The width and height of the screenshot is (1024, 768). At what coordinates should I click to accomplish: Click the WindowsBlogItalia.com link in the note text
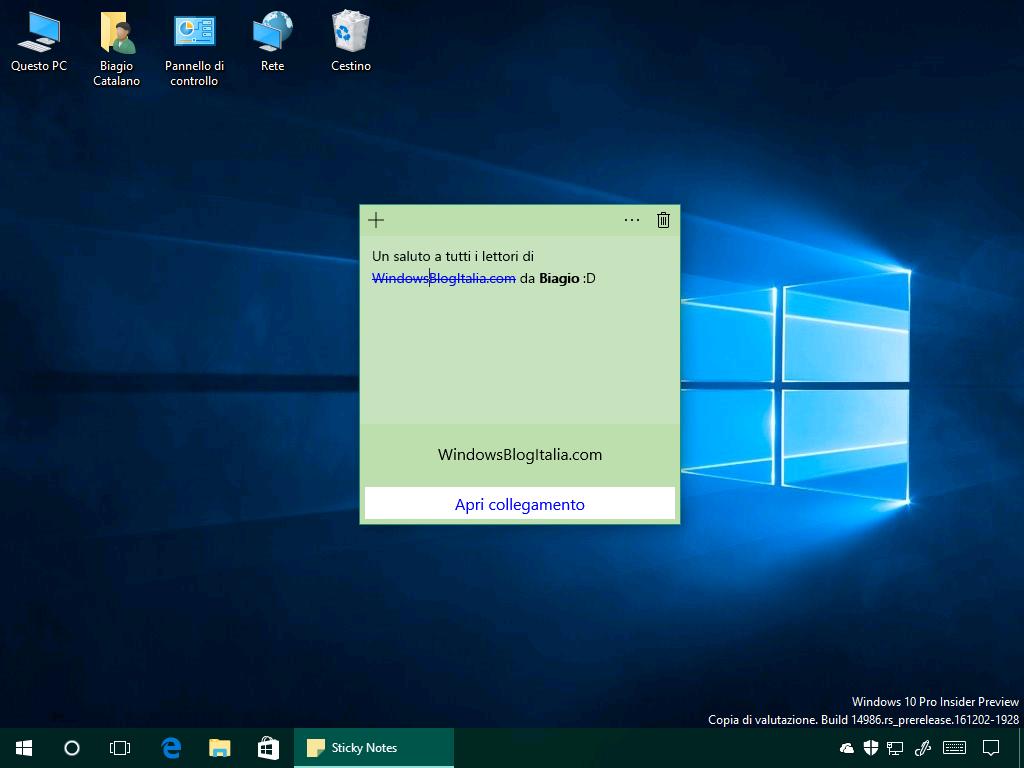pos(443,278)
